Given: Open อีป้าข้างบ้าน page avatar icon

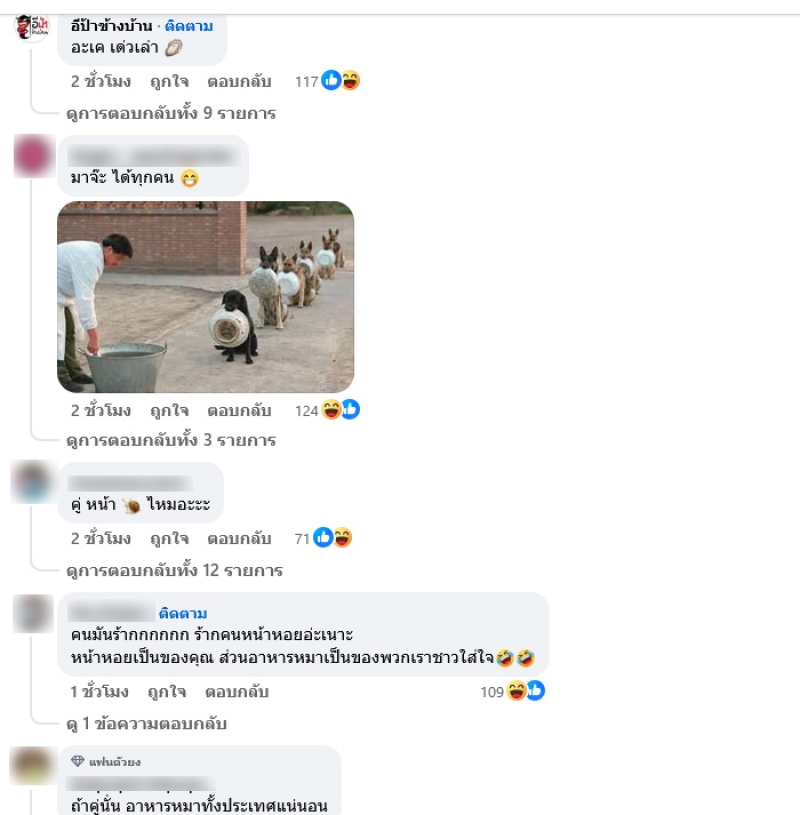Looking at the screenshot, I should [x=31, y=28].
